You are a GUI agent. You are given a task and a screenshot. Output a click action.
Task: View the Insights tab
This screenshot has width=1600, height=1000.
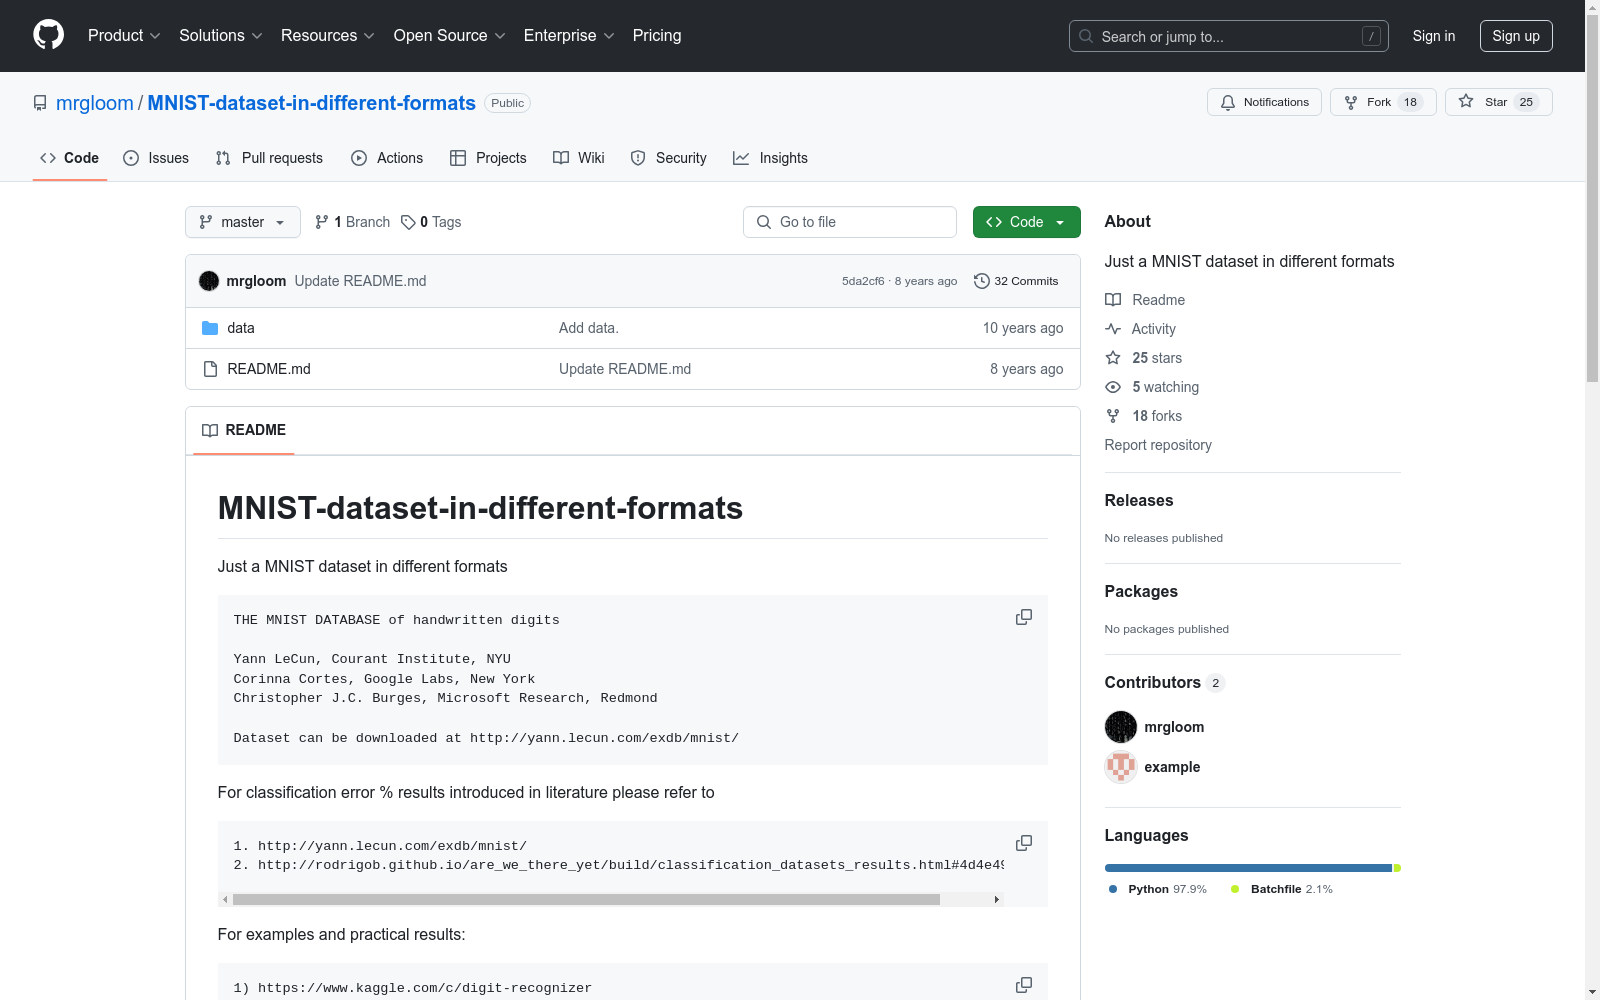[x=770, y=158]
